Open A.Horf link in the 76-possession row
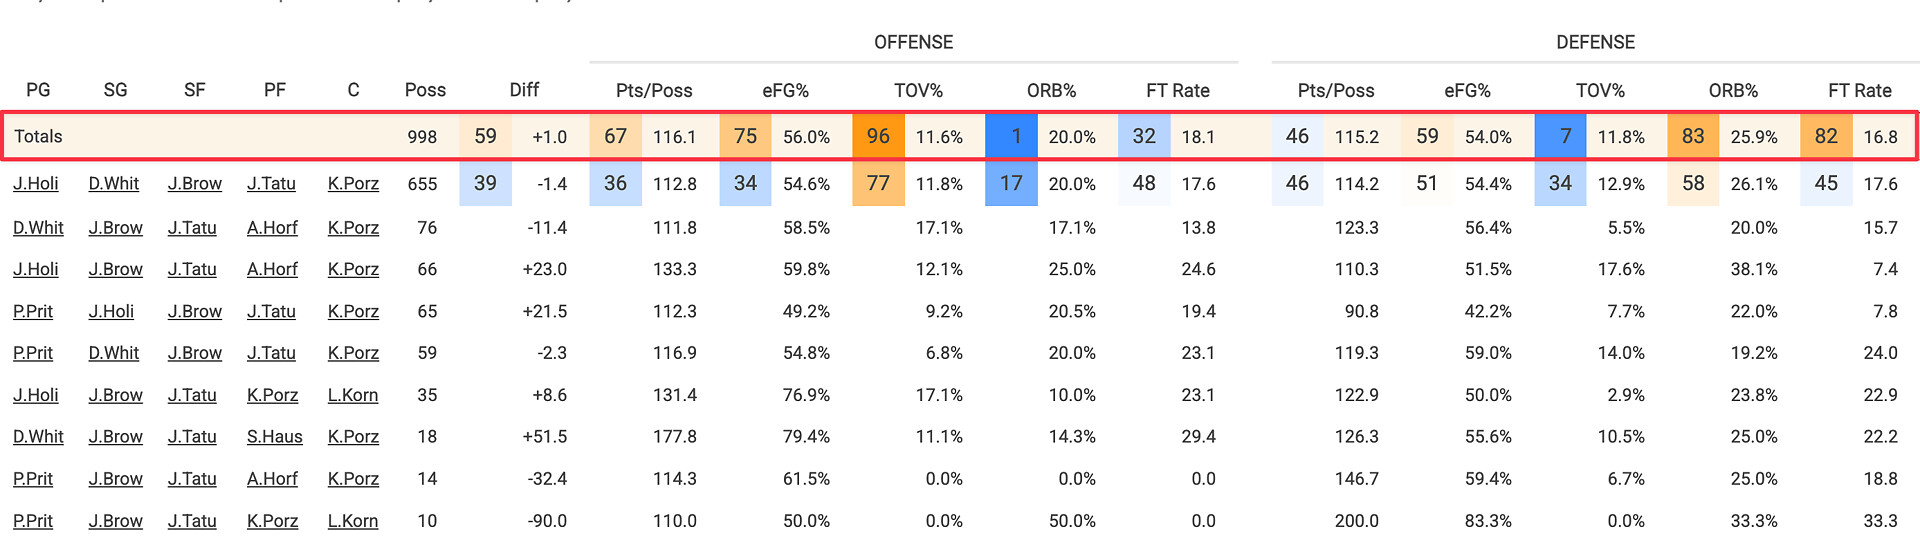Screen dimensions: 1920x547 click(272, 228)
